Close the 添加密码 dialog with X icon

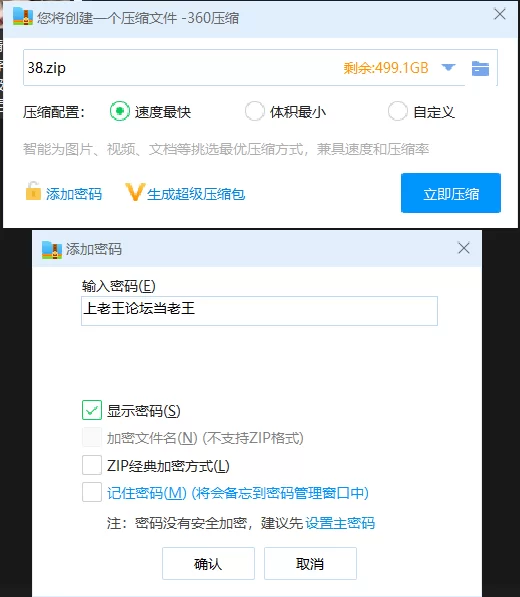464,248
